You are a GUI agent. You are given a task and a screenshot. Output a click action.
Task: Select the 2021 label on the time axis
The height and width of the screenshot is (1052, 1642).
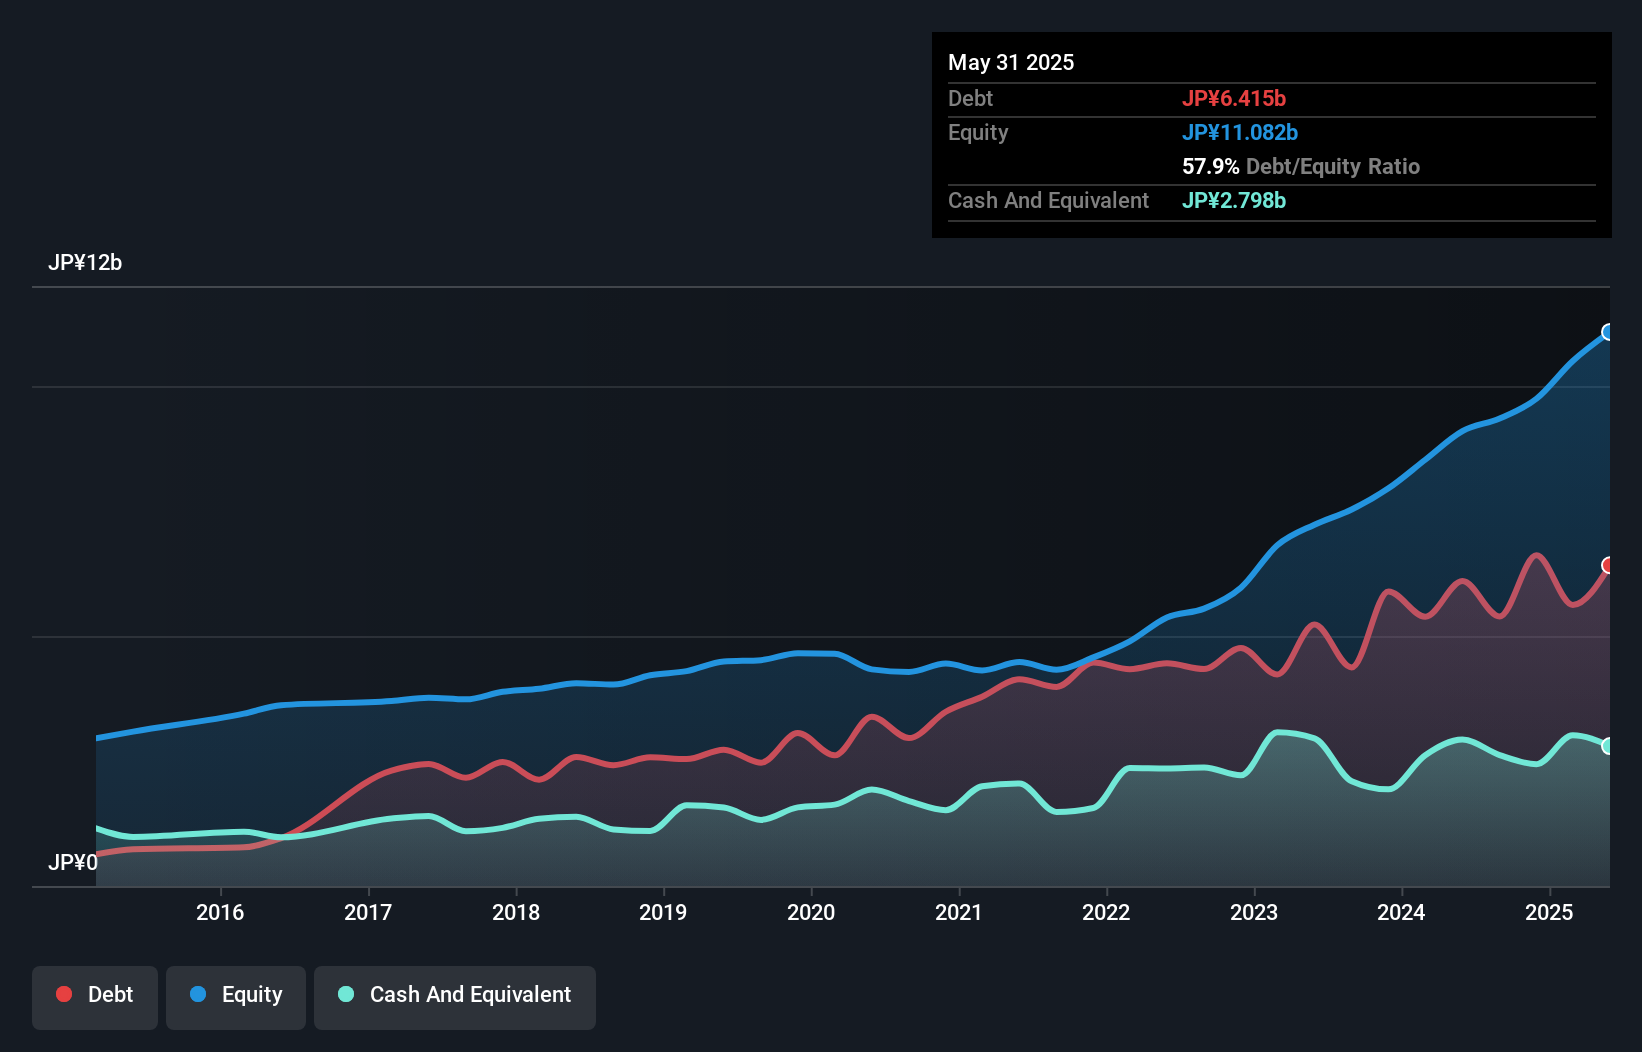pyautogui.click(x=958, y=912)
